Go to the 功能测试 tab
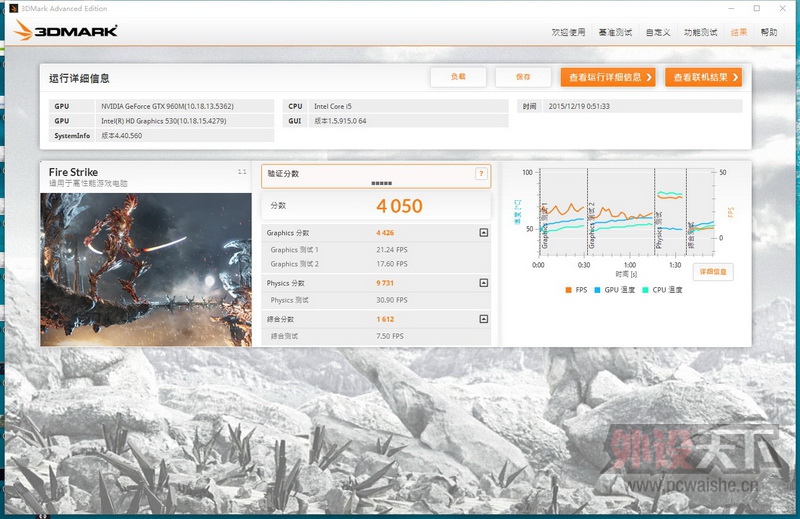The height and width of the screenshot is (519, 800). click(x=701, y=32)
